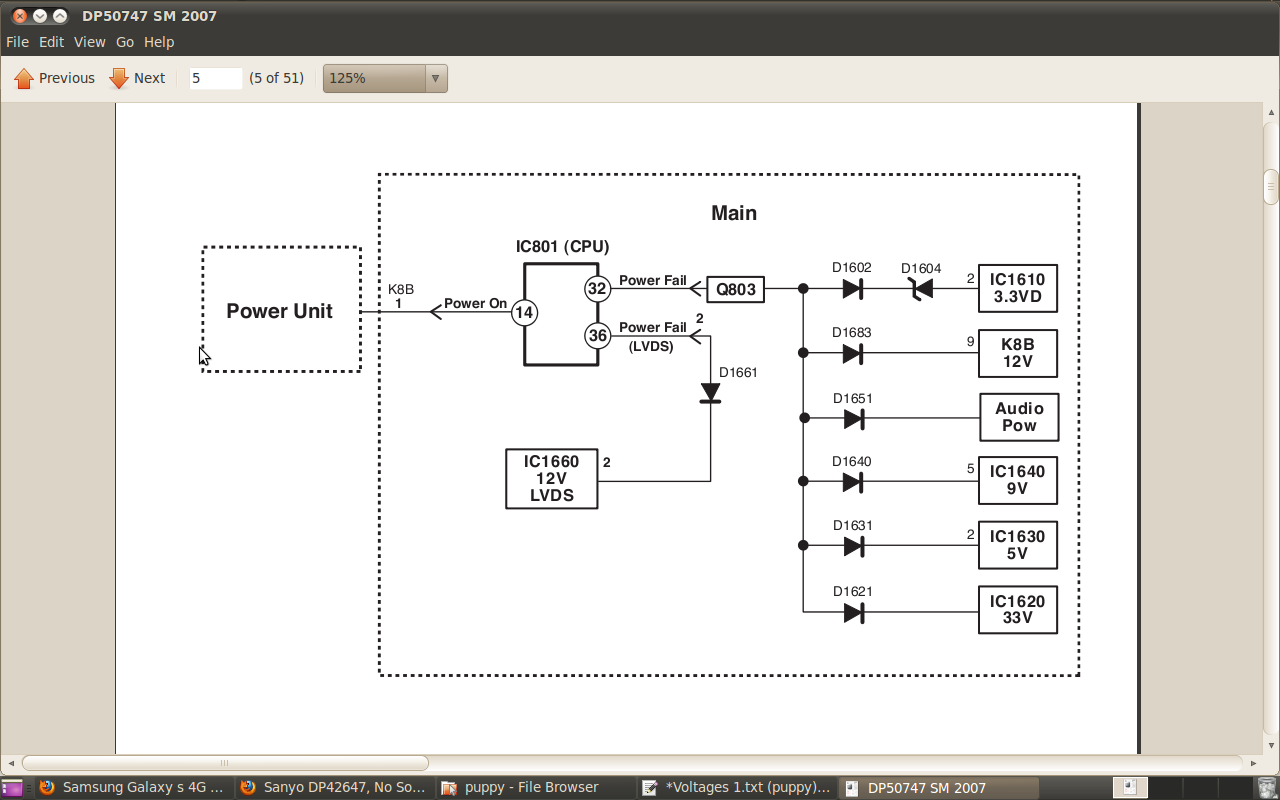Viewport: 1280px width, 800px height.
Task: Go to the previous page
Action: tap(55, 78)
